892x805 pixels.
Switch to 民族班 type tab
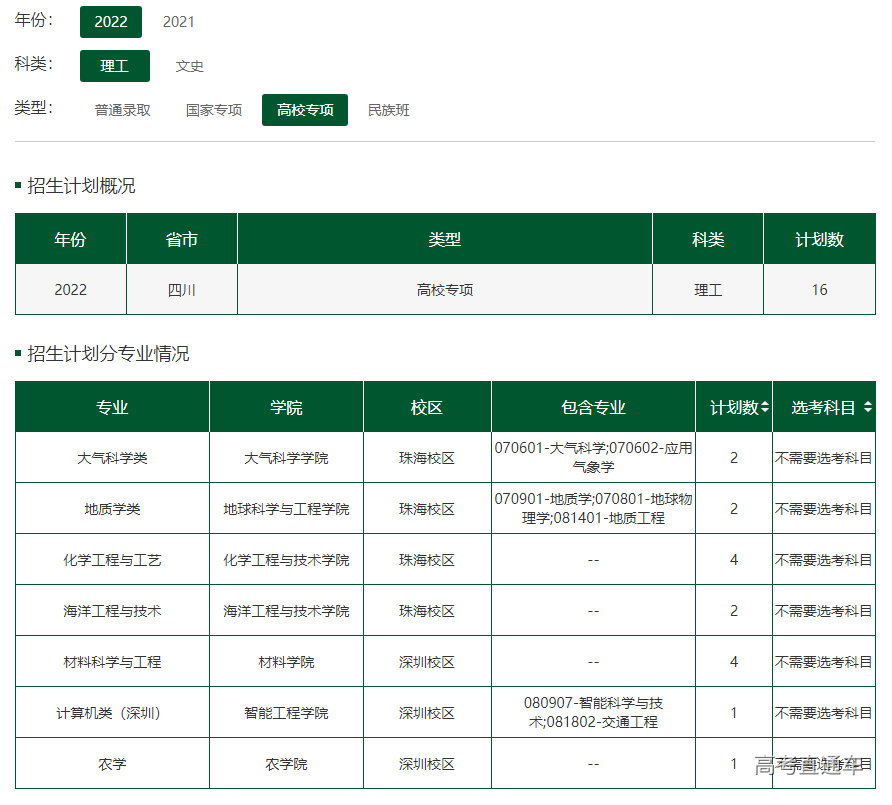click(389, 110)
